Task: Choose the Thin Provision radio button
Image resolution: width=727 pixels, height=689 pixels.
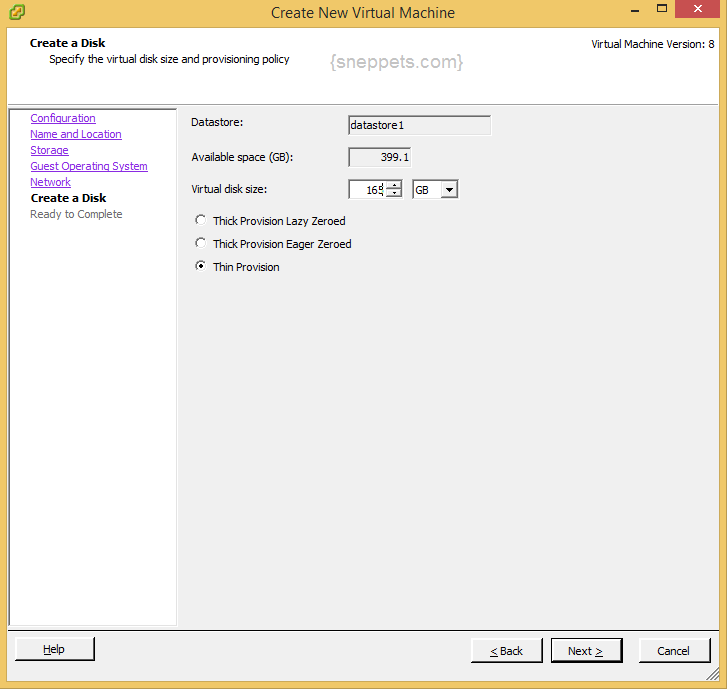Action: click(x=200, y=266)
